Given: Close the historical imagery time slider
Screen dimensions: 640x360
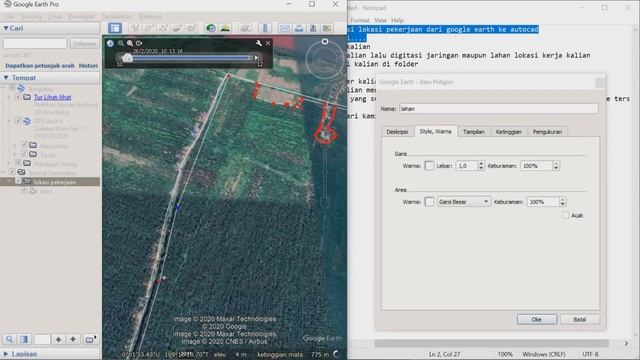Looking at the screenshot, I should 268,43.
